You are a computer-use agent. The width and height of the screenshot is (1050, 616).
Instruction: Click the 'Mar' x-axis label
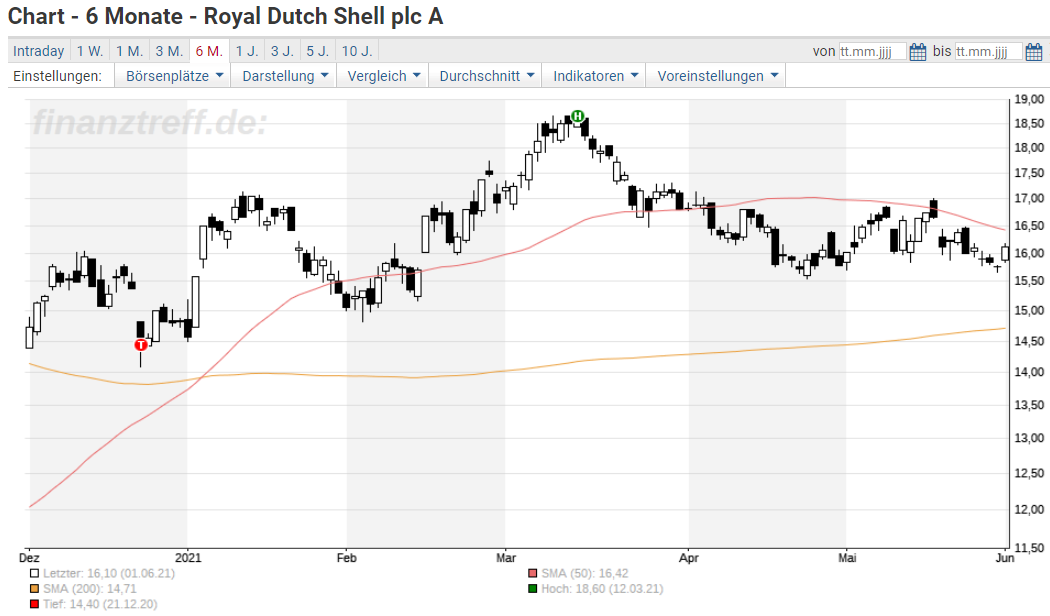coord(506,558)
